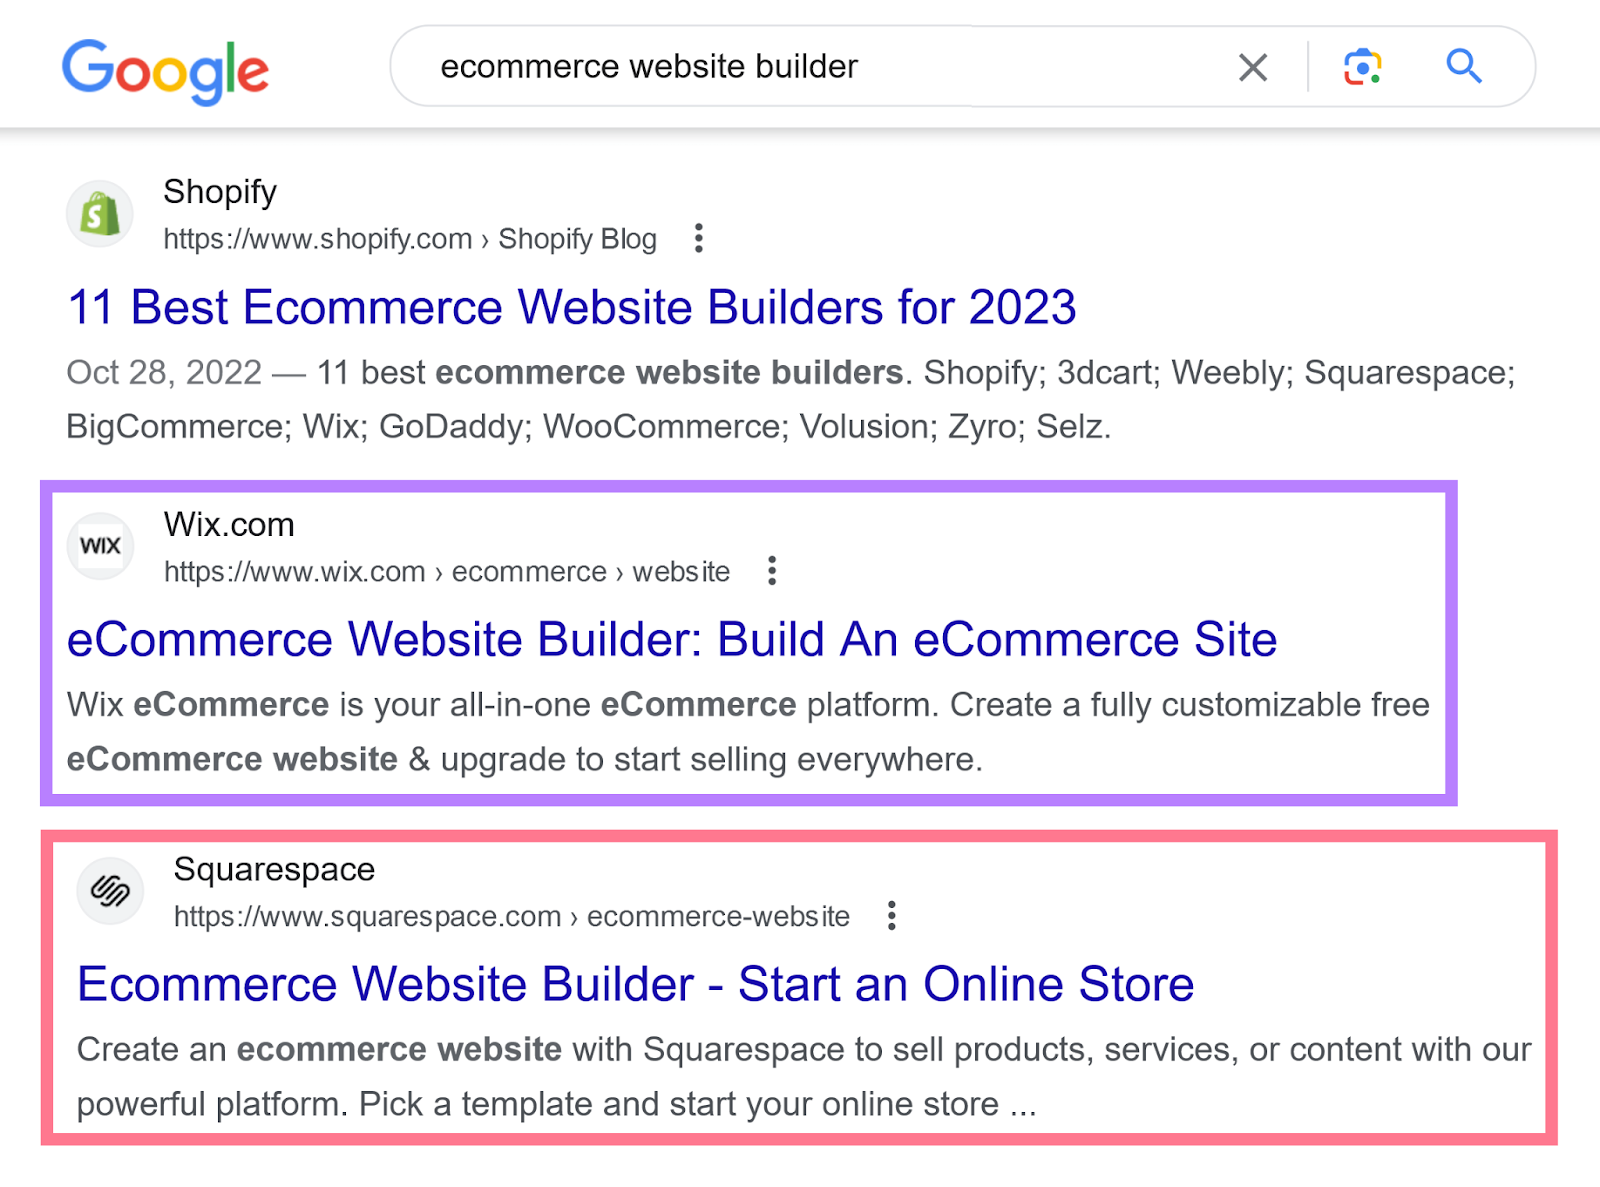
Task: Click the Shopify favicon
Action: coord(100,214)
